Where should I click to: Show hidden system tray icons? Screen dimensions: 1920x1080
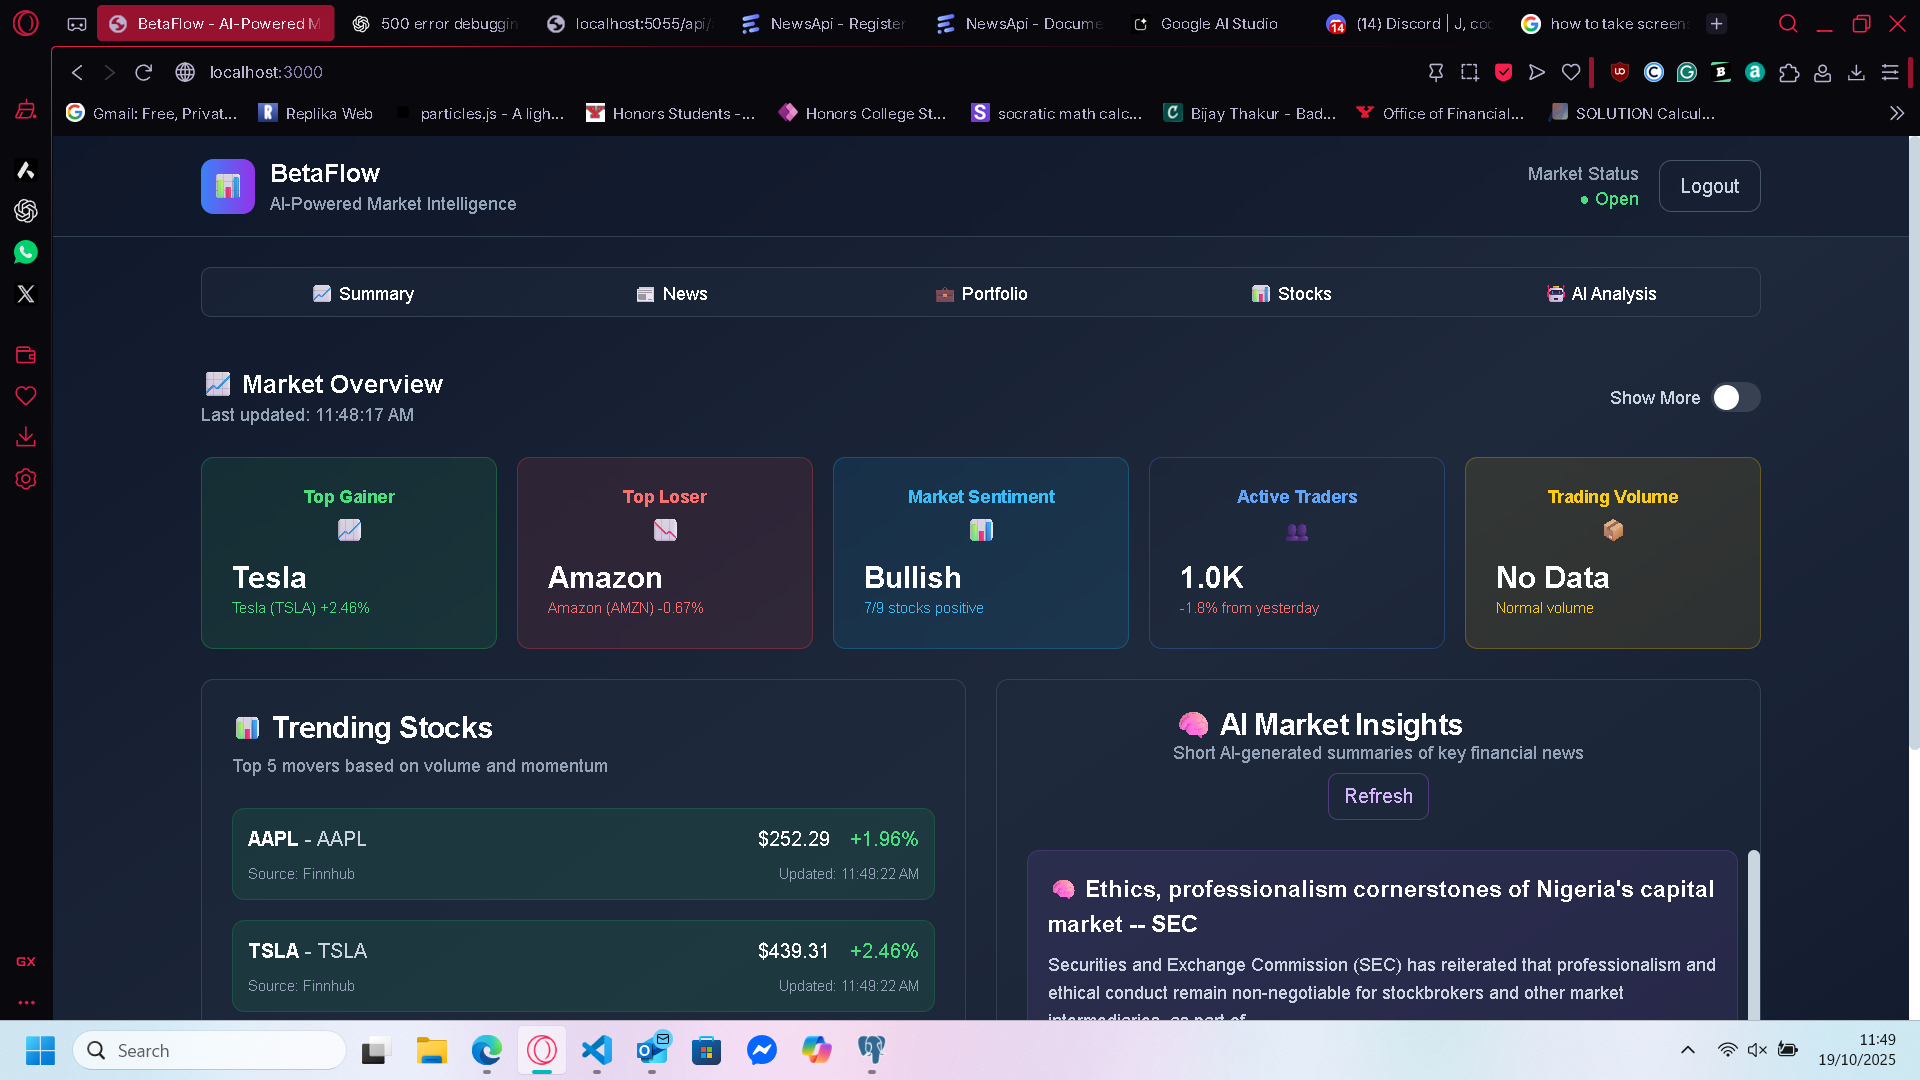(1688, 1050)
